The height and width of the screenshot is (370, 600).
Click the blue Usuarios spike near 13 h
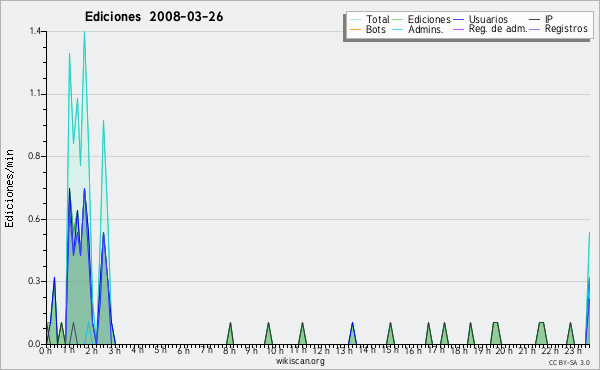tap(352, 334)
